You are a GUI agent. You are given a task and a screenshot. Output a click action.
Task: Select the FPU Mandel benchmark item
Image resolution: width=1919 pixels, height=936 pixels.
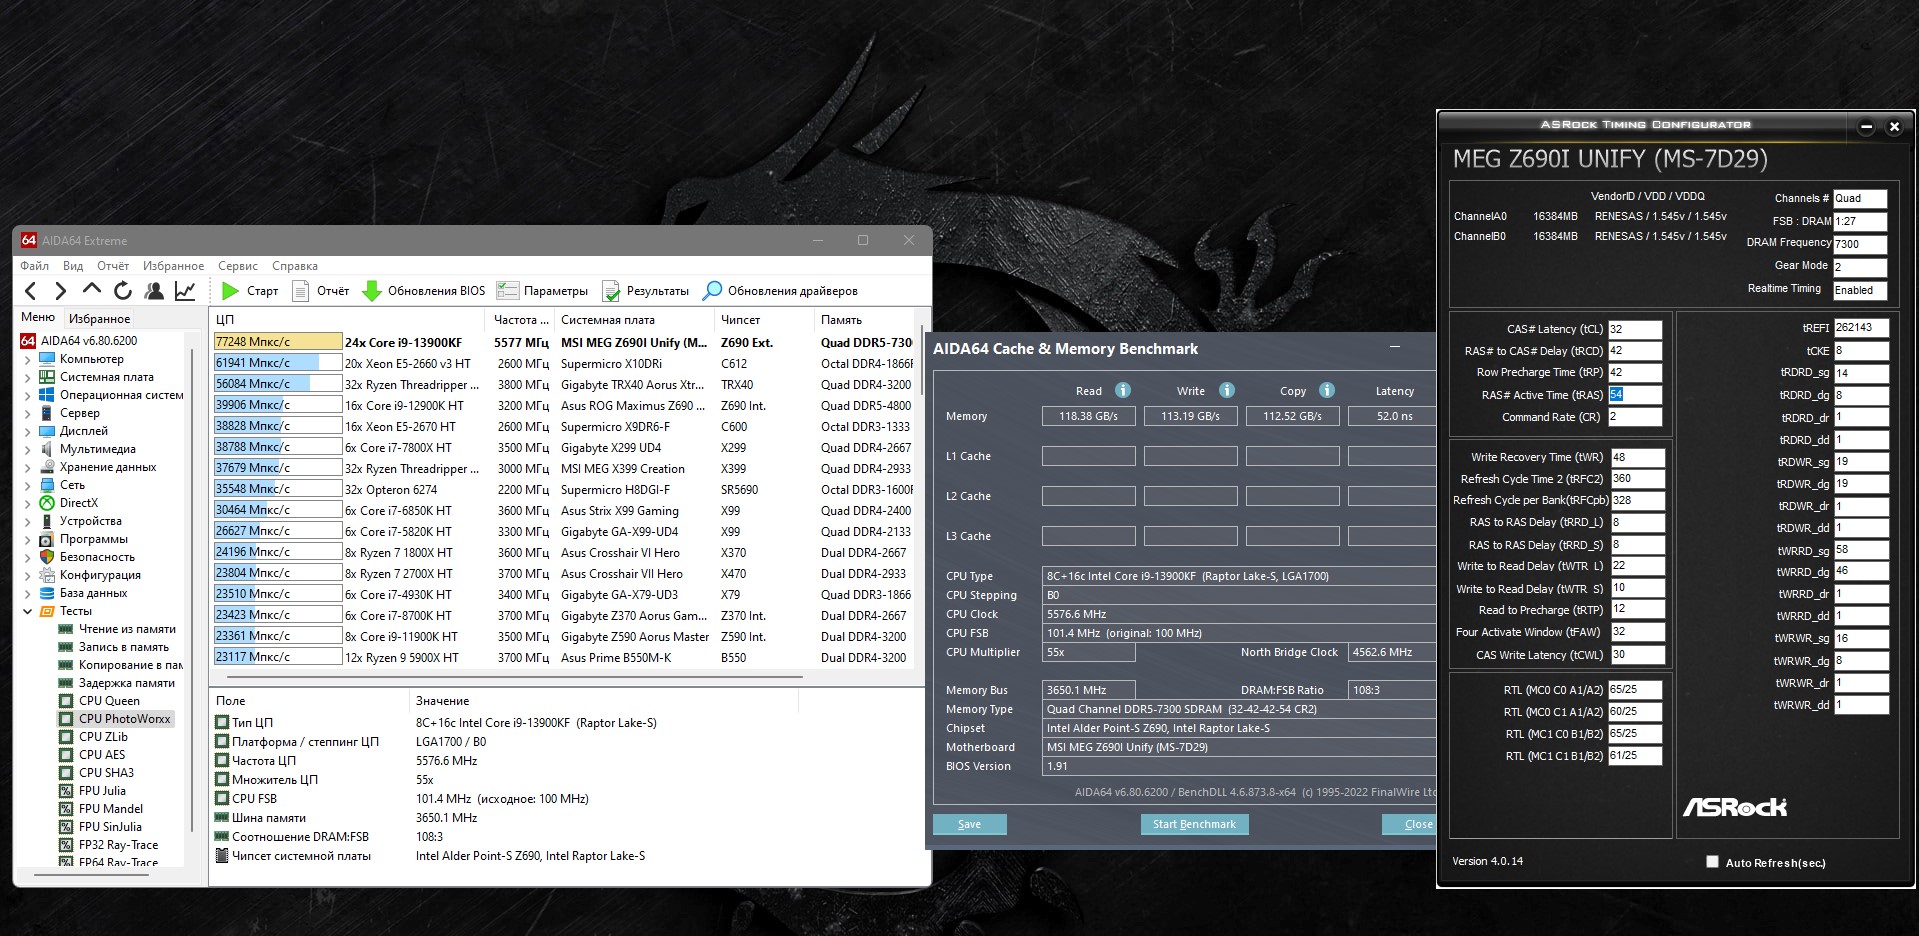(x=110, y=809)
